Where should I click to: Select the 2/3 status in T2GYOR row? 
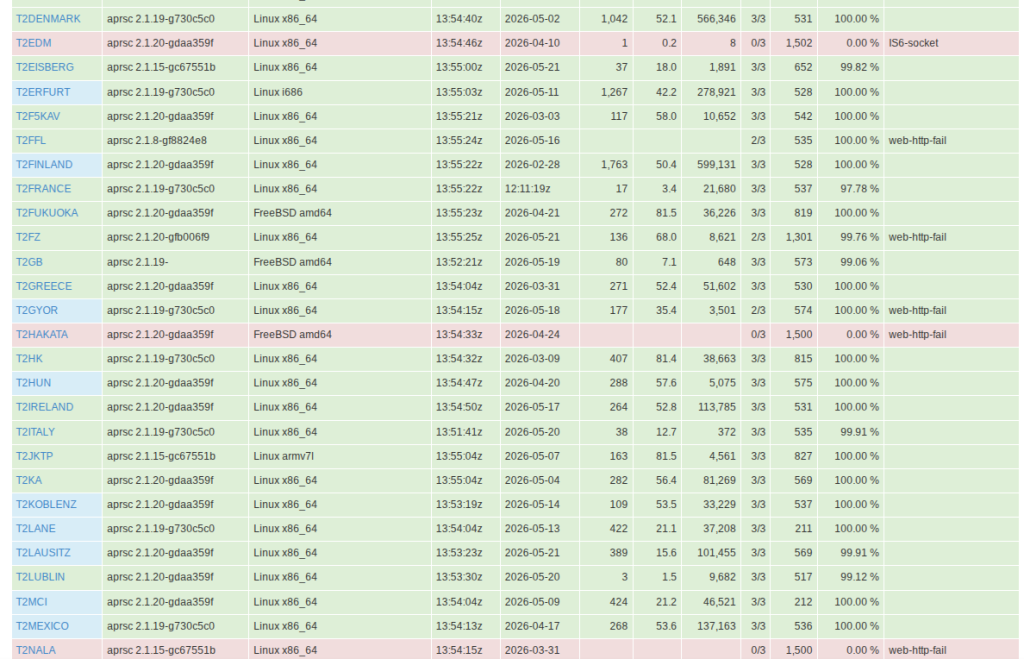[758, 310]
